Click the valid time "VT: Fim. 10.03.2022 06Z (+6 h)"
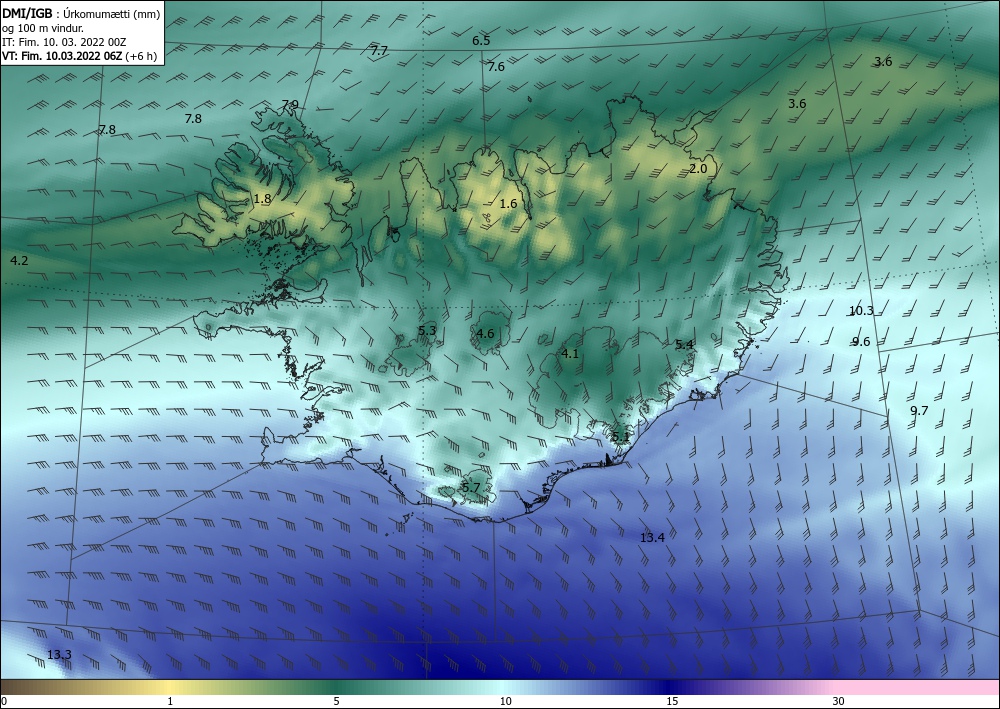Screen dimensions: 1000x709 pyautogui.click(x=80, y=55)
